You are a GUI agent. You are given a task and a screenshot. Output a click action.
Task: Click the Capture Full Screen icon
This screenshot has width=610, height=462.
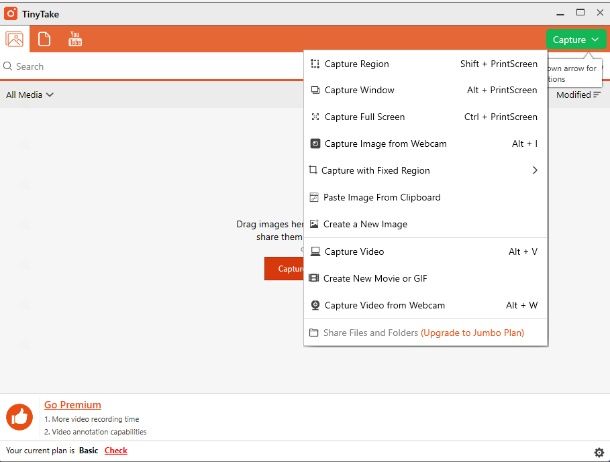(x=315, y=117)
